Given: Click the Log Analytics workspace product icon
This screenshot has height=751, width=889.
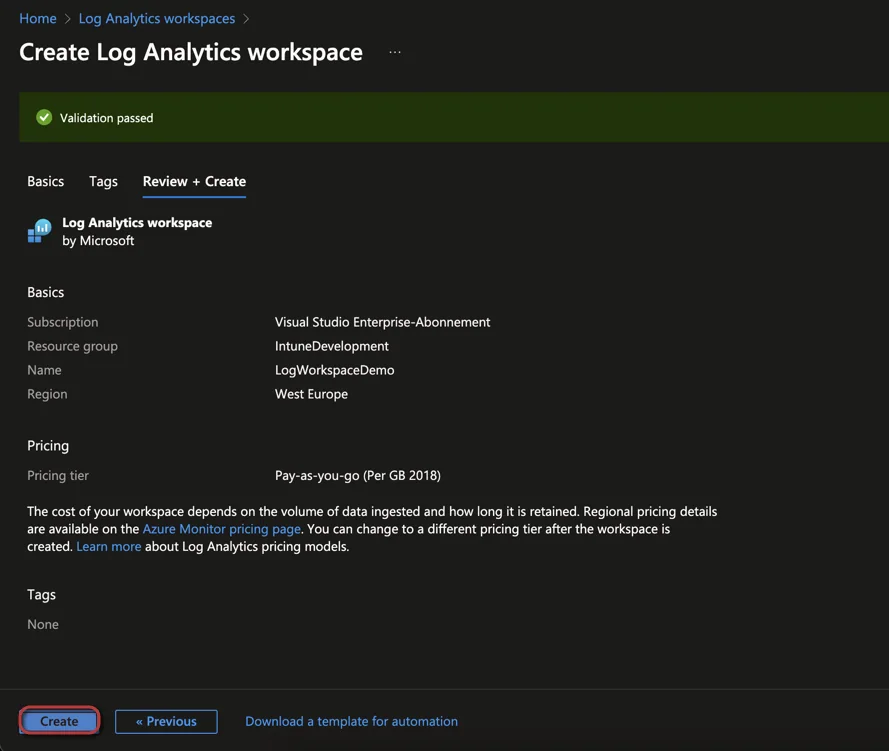Looking at the screenshot, I should point(40,231).
